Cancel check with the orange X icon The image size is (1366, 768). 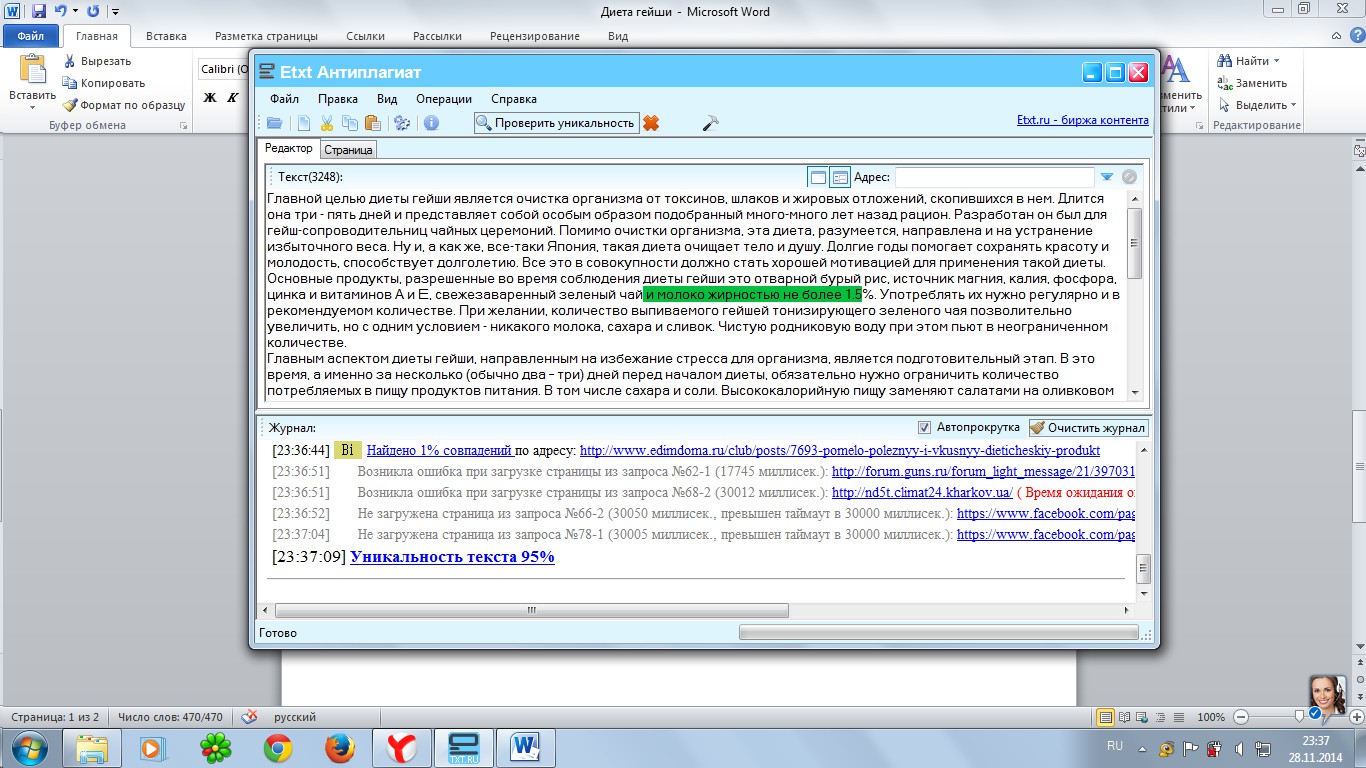tap(651, 123)
